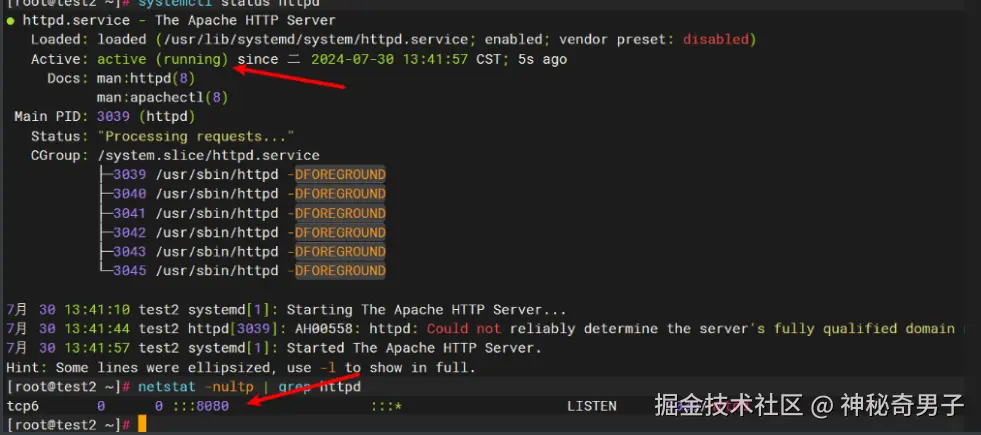This screenshot has width=981, height=435.
Task: Select process row 3039 in CGroup tree
Action: click(243, 175)
